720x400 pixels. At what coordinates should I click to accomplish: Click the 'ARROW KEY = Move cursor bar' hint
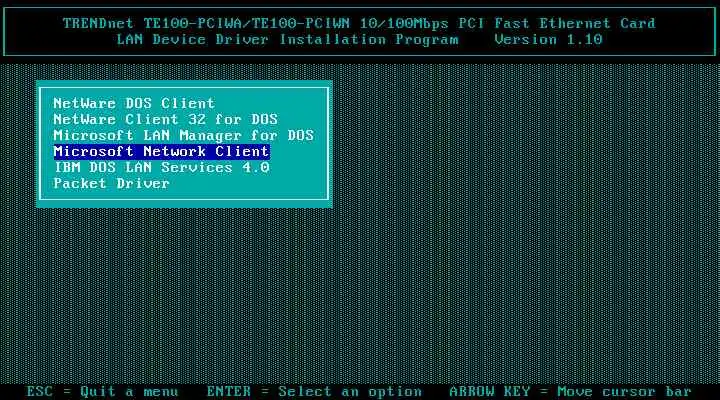tap(570, 392)
